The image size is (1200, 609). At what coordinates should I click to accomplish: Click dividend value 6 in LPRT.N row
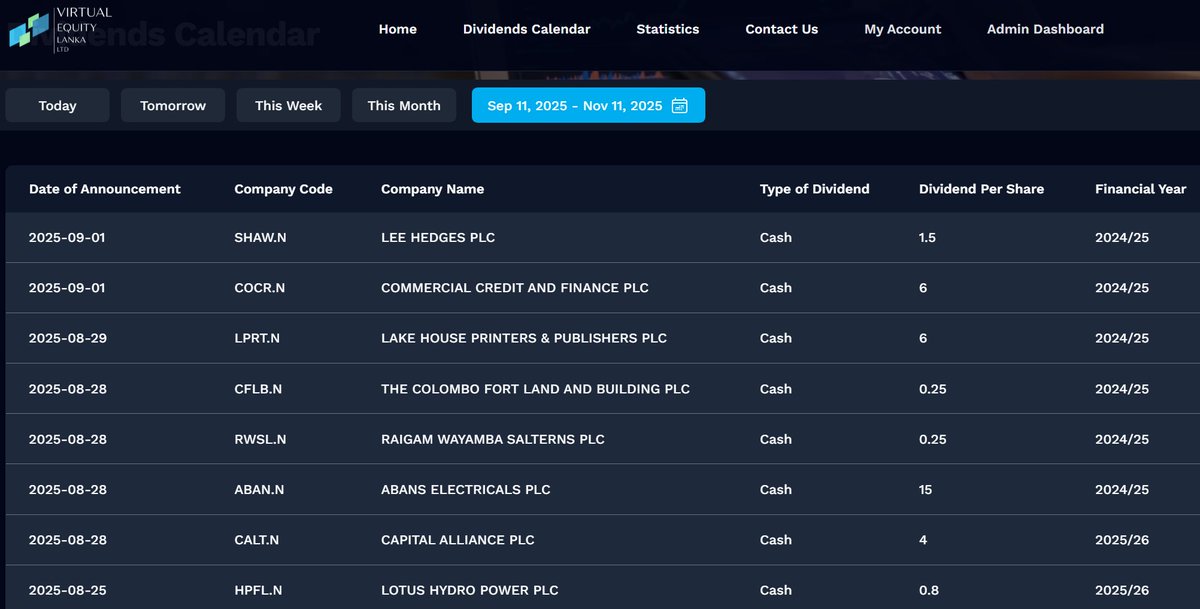(x=923, y=338)
